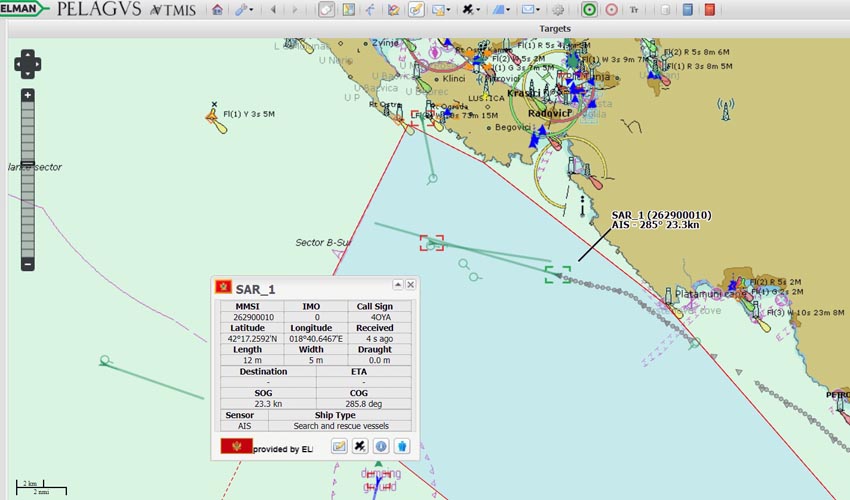Open the wrench tools dropdown
The width and height of the screenshot is (850, 500).
pos(244,10)
